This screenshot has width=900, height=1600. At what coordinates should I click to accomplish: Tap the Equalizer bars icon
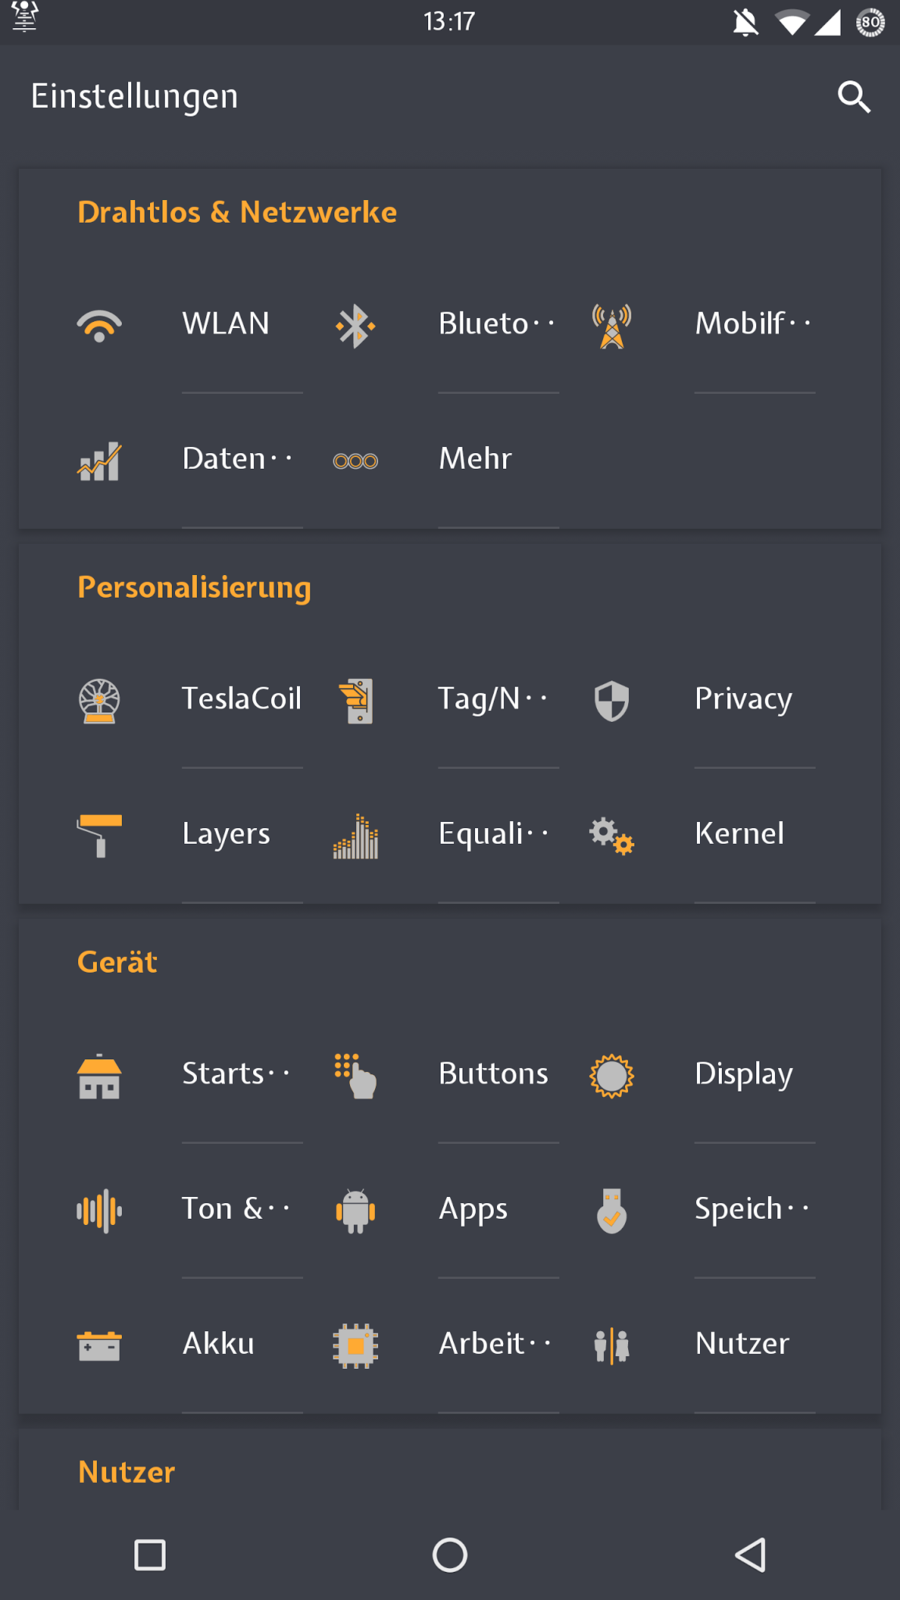(355, 836)
